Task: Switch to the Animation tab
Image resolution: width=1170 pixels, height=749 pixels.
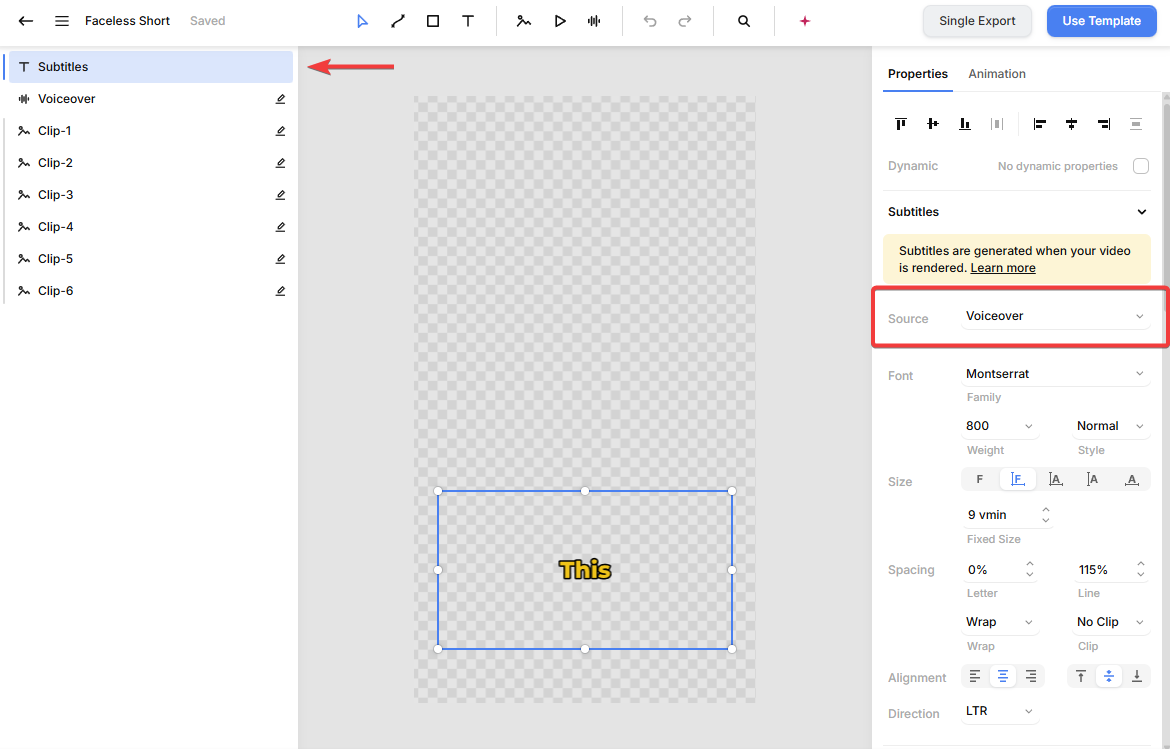Action: (997, 74)
